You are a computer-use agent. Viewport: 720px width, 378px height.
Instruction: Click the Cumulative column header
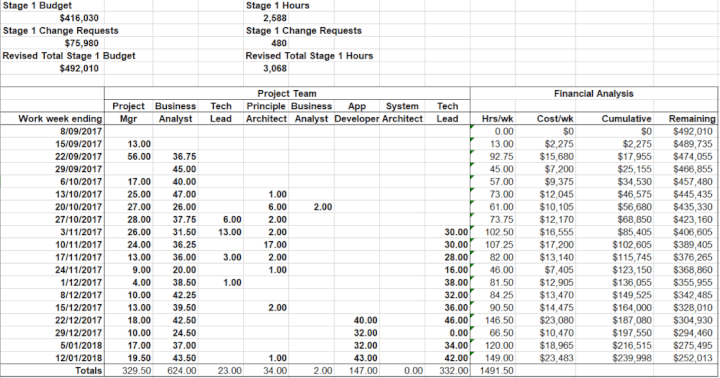click(x=626, y=118)
